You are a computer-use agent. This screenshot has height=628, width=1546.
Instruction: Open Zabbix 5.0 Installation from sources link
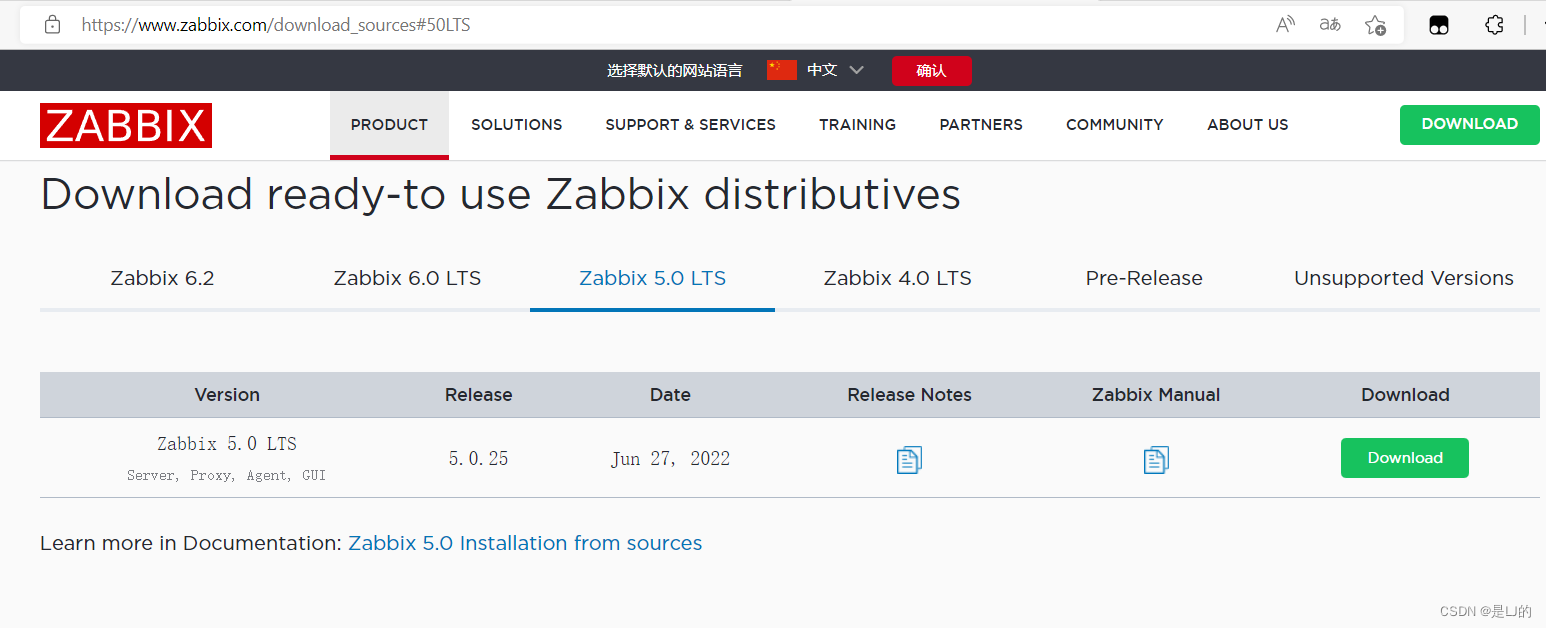(525, 543)
